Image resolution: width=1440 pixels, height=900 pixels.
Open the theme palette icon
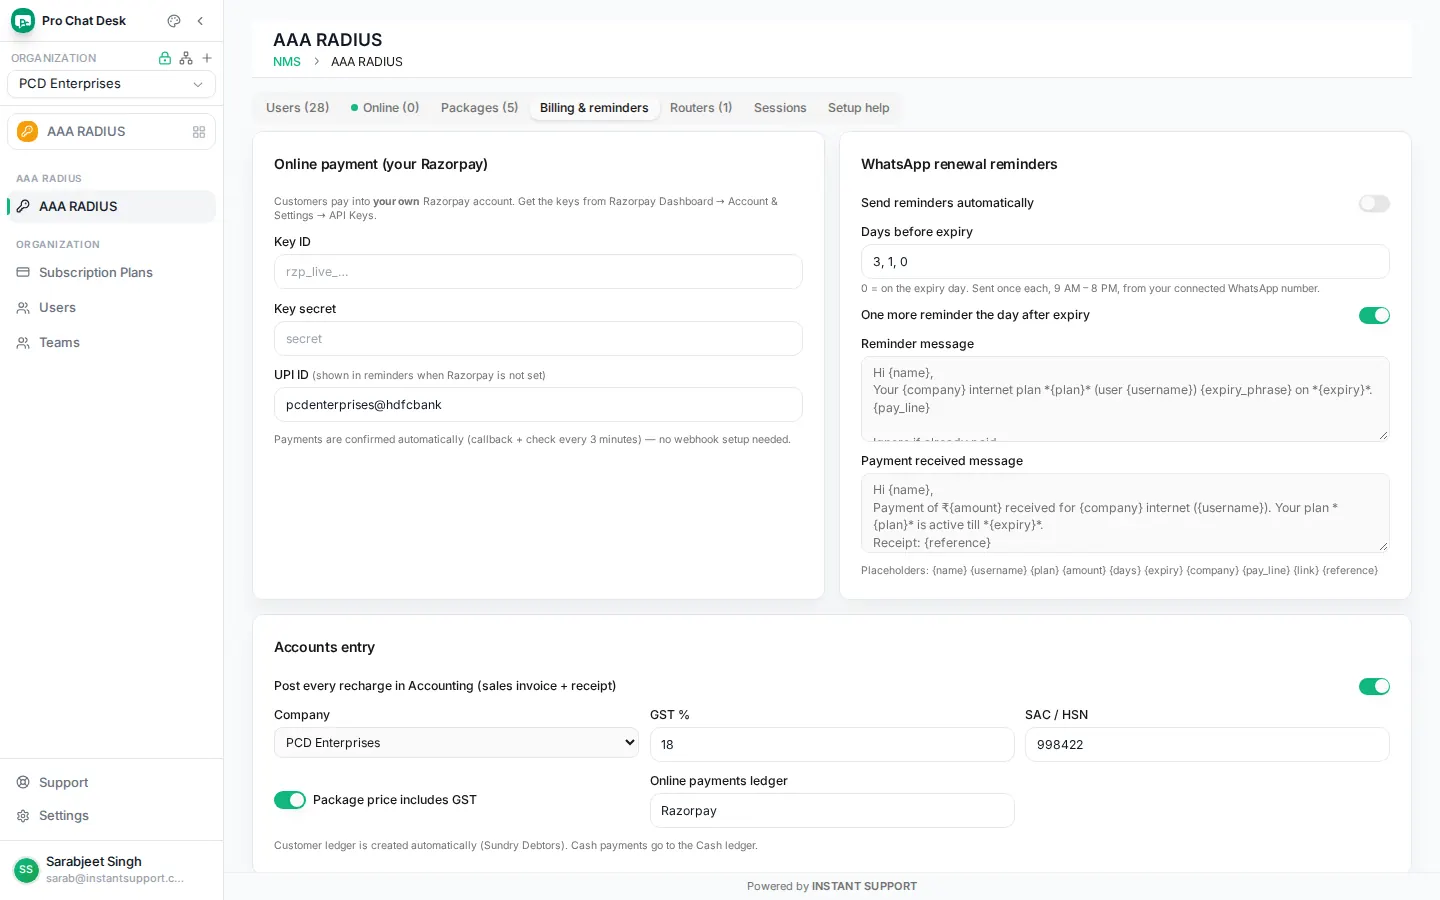click(174, 21)
